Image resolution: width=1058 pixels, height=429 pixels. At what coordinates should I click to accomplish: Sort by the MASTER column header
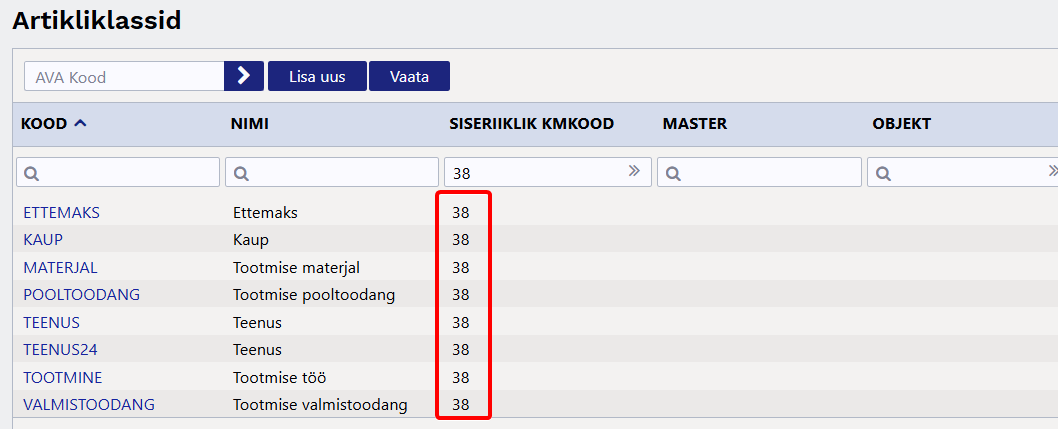(694, 124)
